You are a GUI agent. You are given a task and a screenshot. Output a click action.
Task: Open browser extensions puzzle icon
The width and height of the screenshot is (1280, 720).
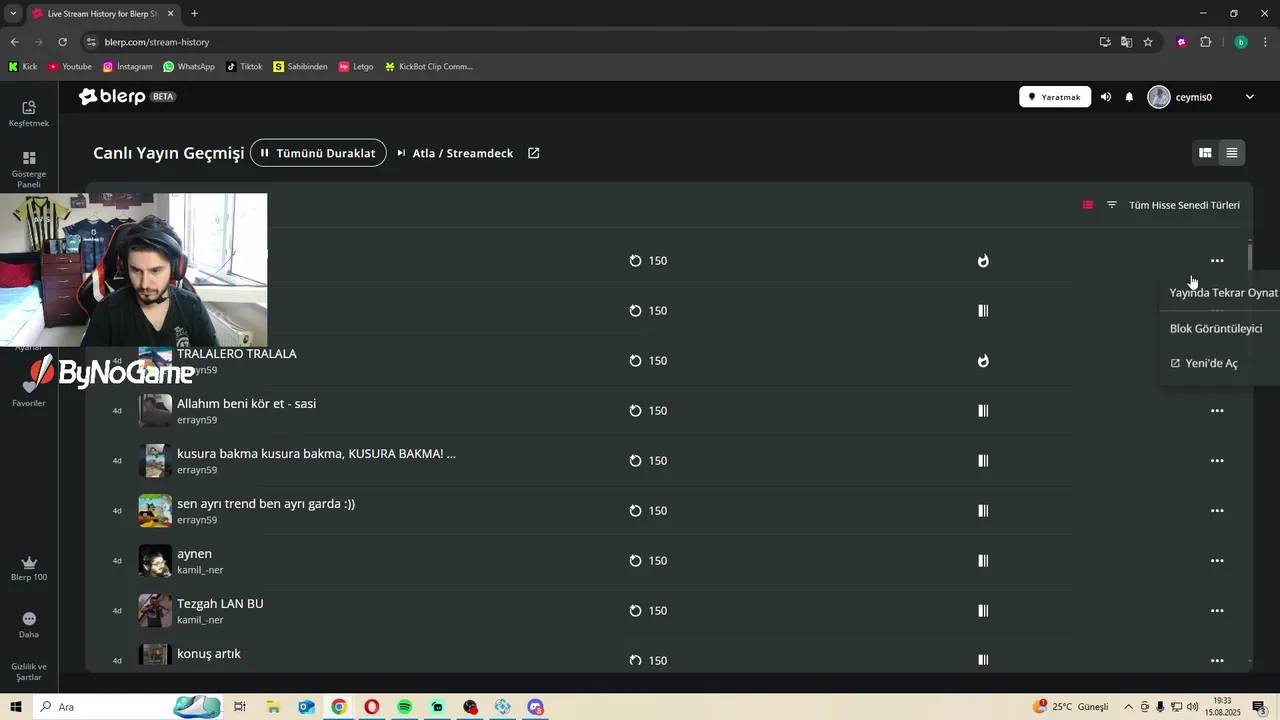(1205, 42)
